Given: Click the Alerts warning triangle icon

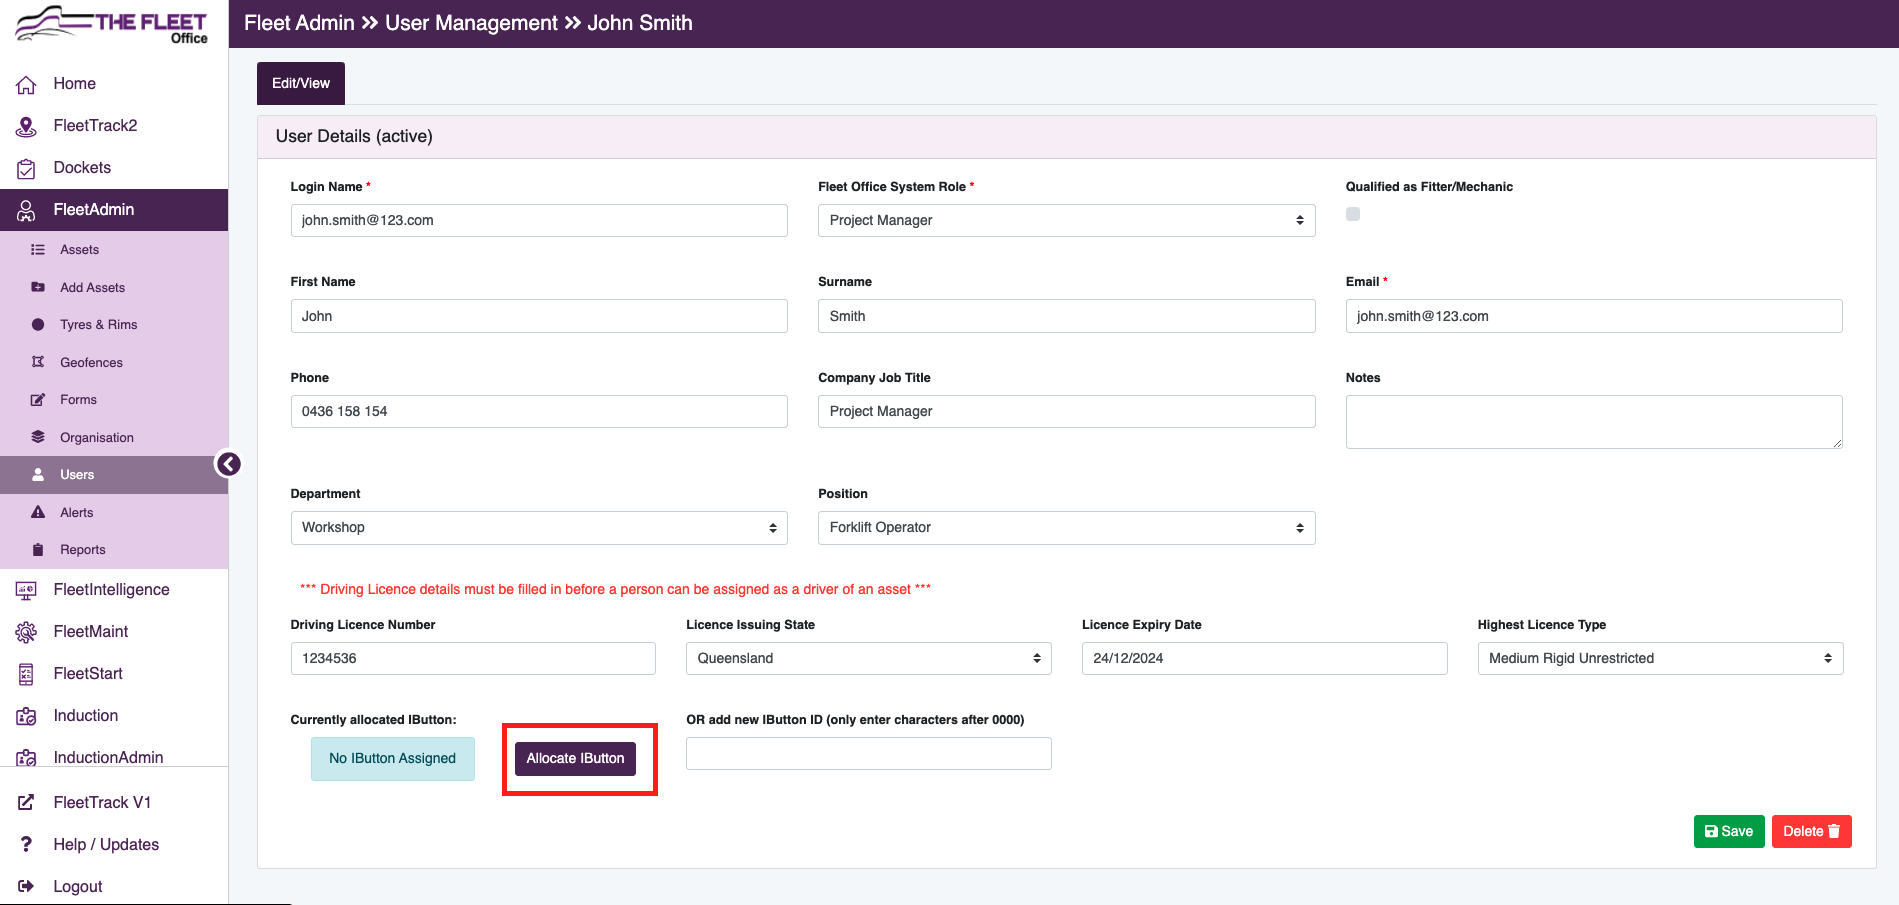Looking at the screenshot, I should (38, 512).
